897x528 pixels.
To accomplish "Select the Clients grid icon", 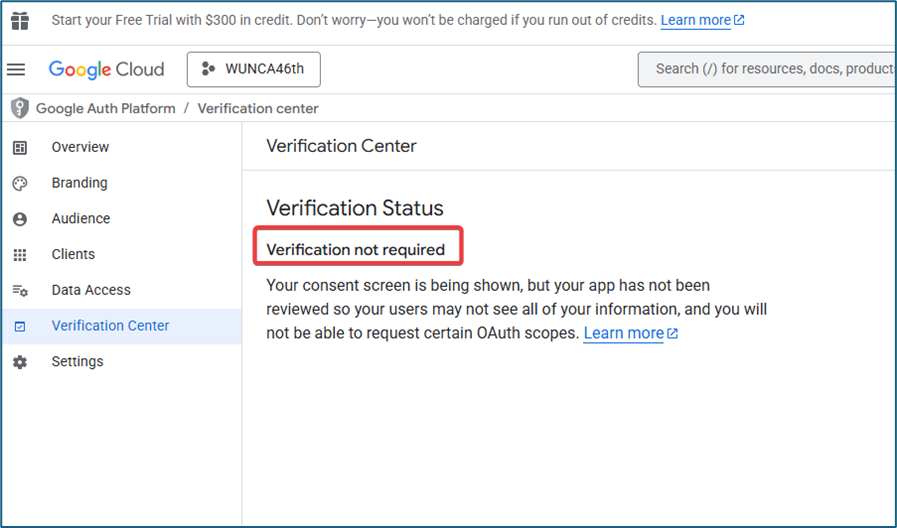I will (x=20, y=255).
